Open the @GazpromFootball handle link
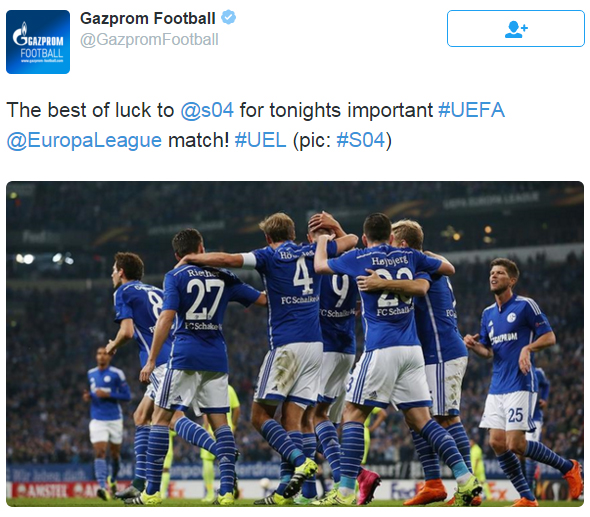 149,40
